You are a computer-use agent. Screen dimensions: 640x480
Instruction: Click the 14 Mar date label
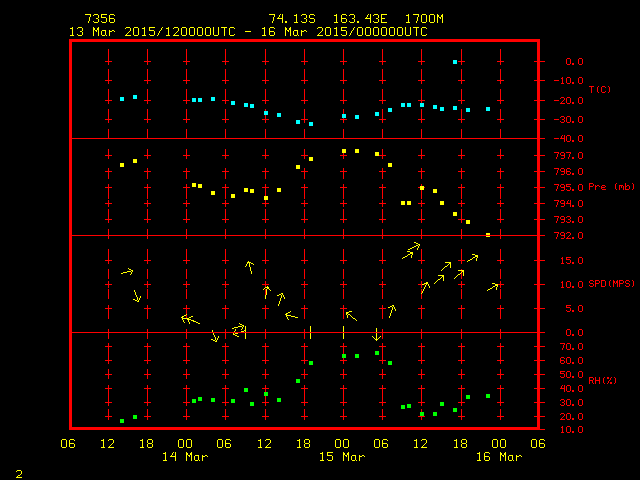coord(186,457)
